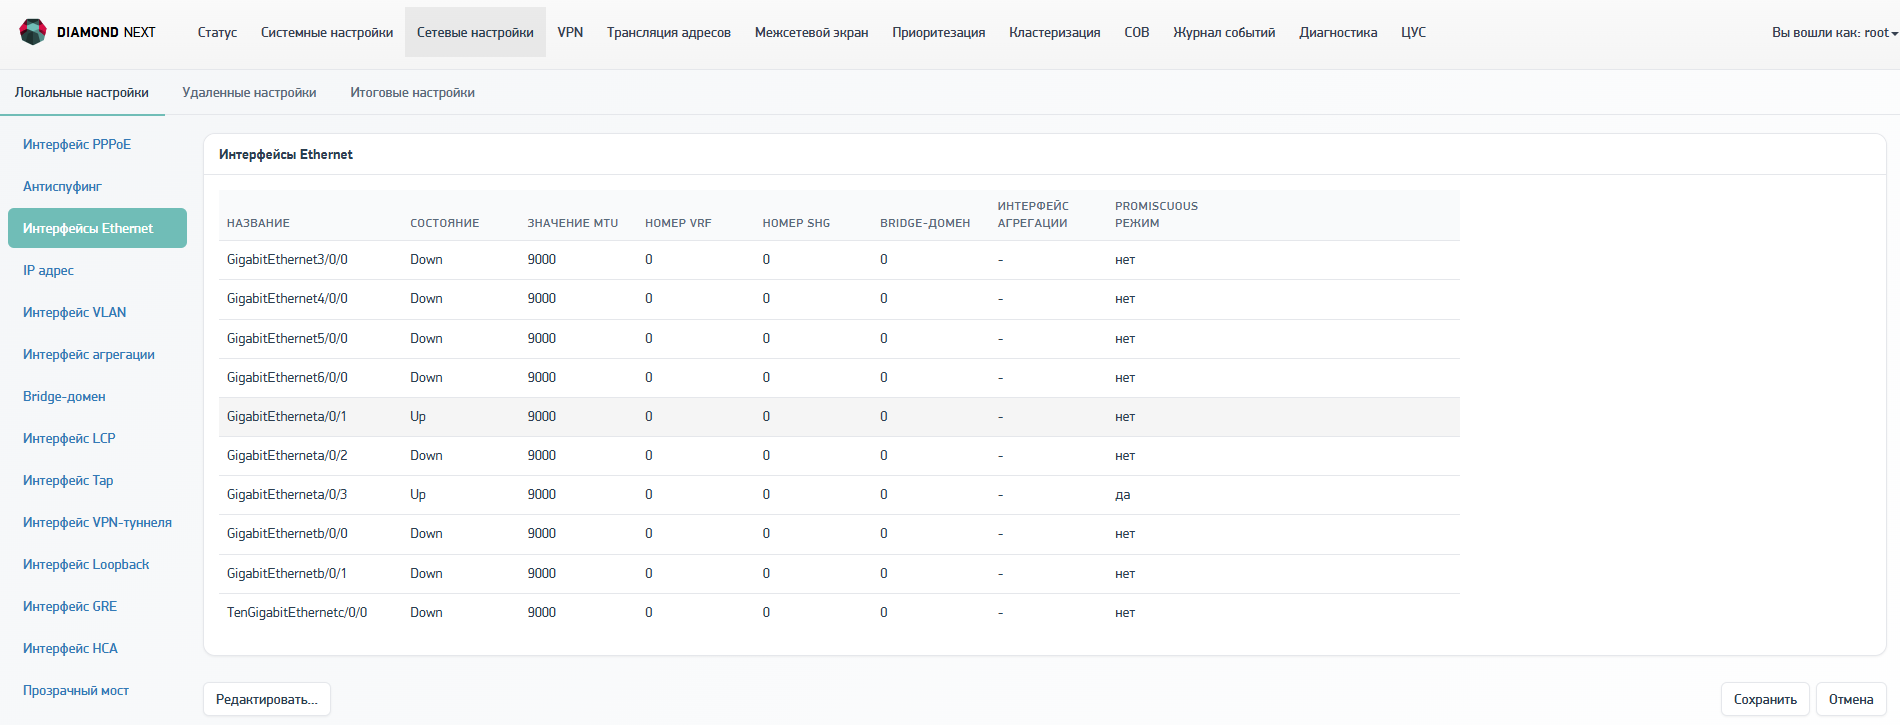The image size is (1900, 725).
Task: Open the Кластеризация menu
Action: coord(1055,32)
